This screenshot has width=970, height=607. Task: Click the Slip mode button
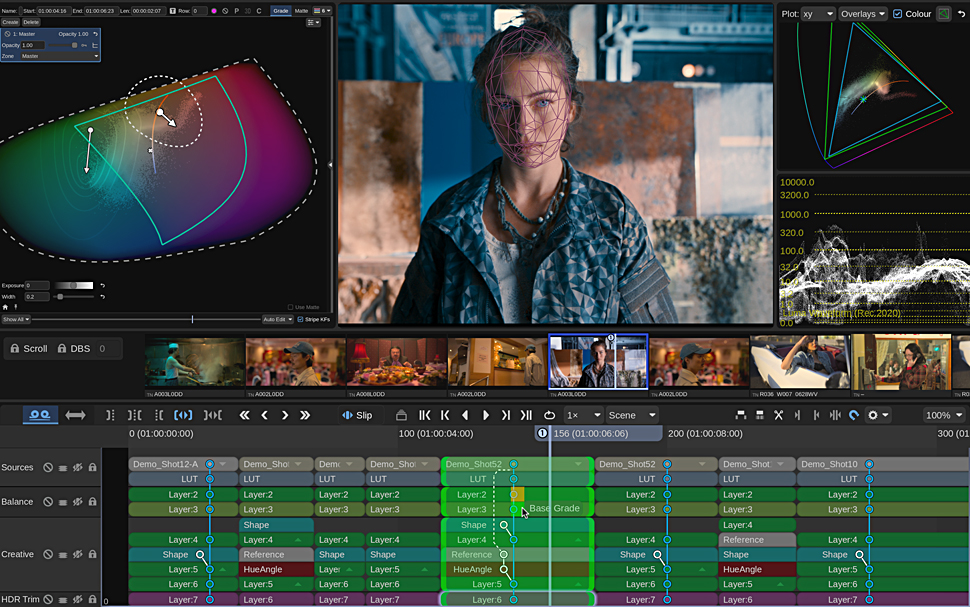pyautogui.click(x=356, y=415)
